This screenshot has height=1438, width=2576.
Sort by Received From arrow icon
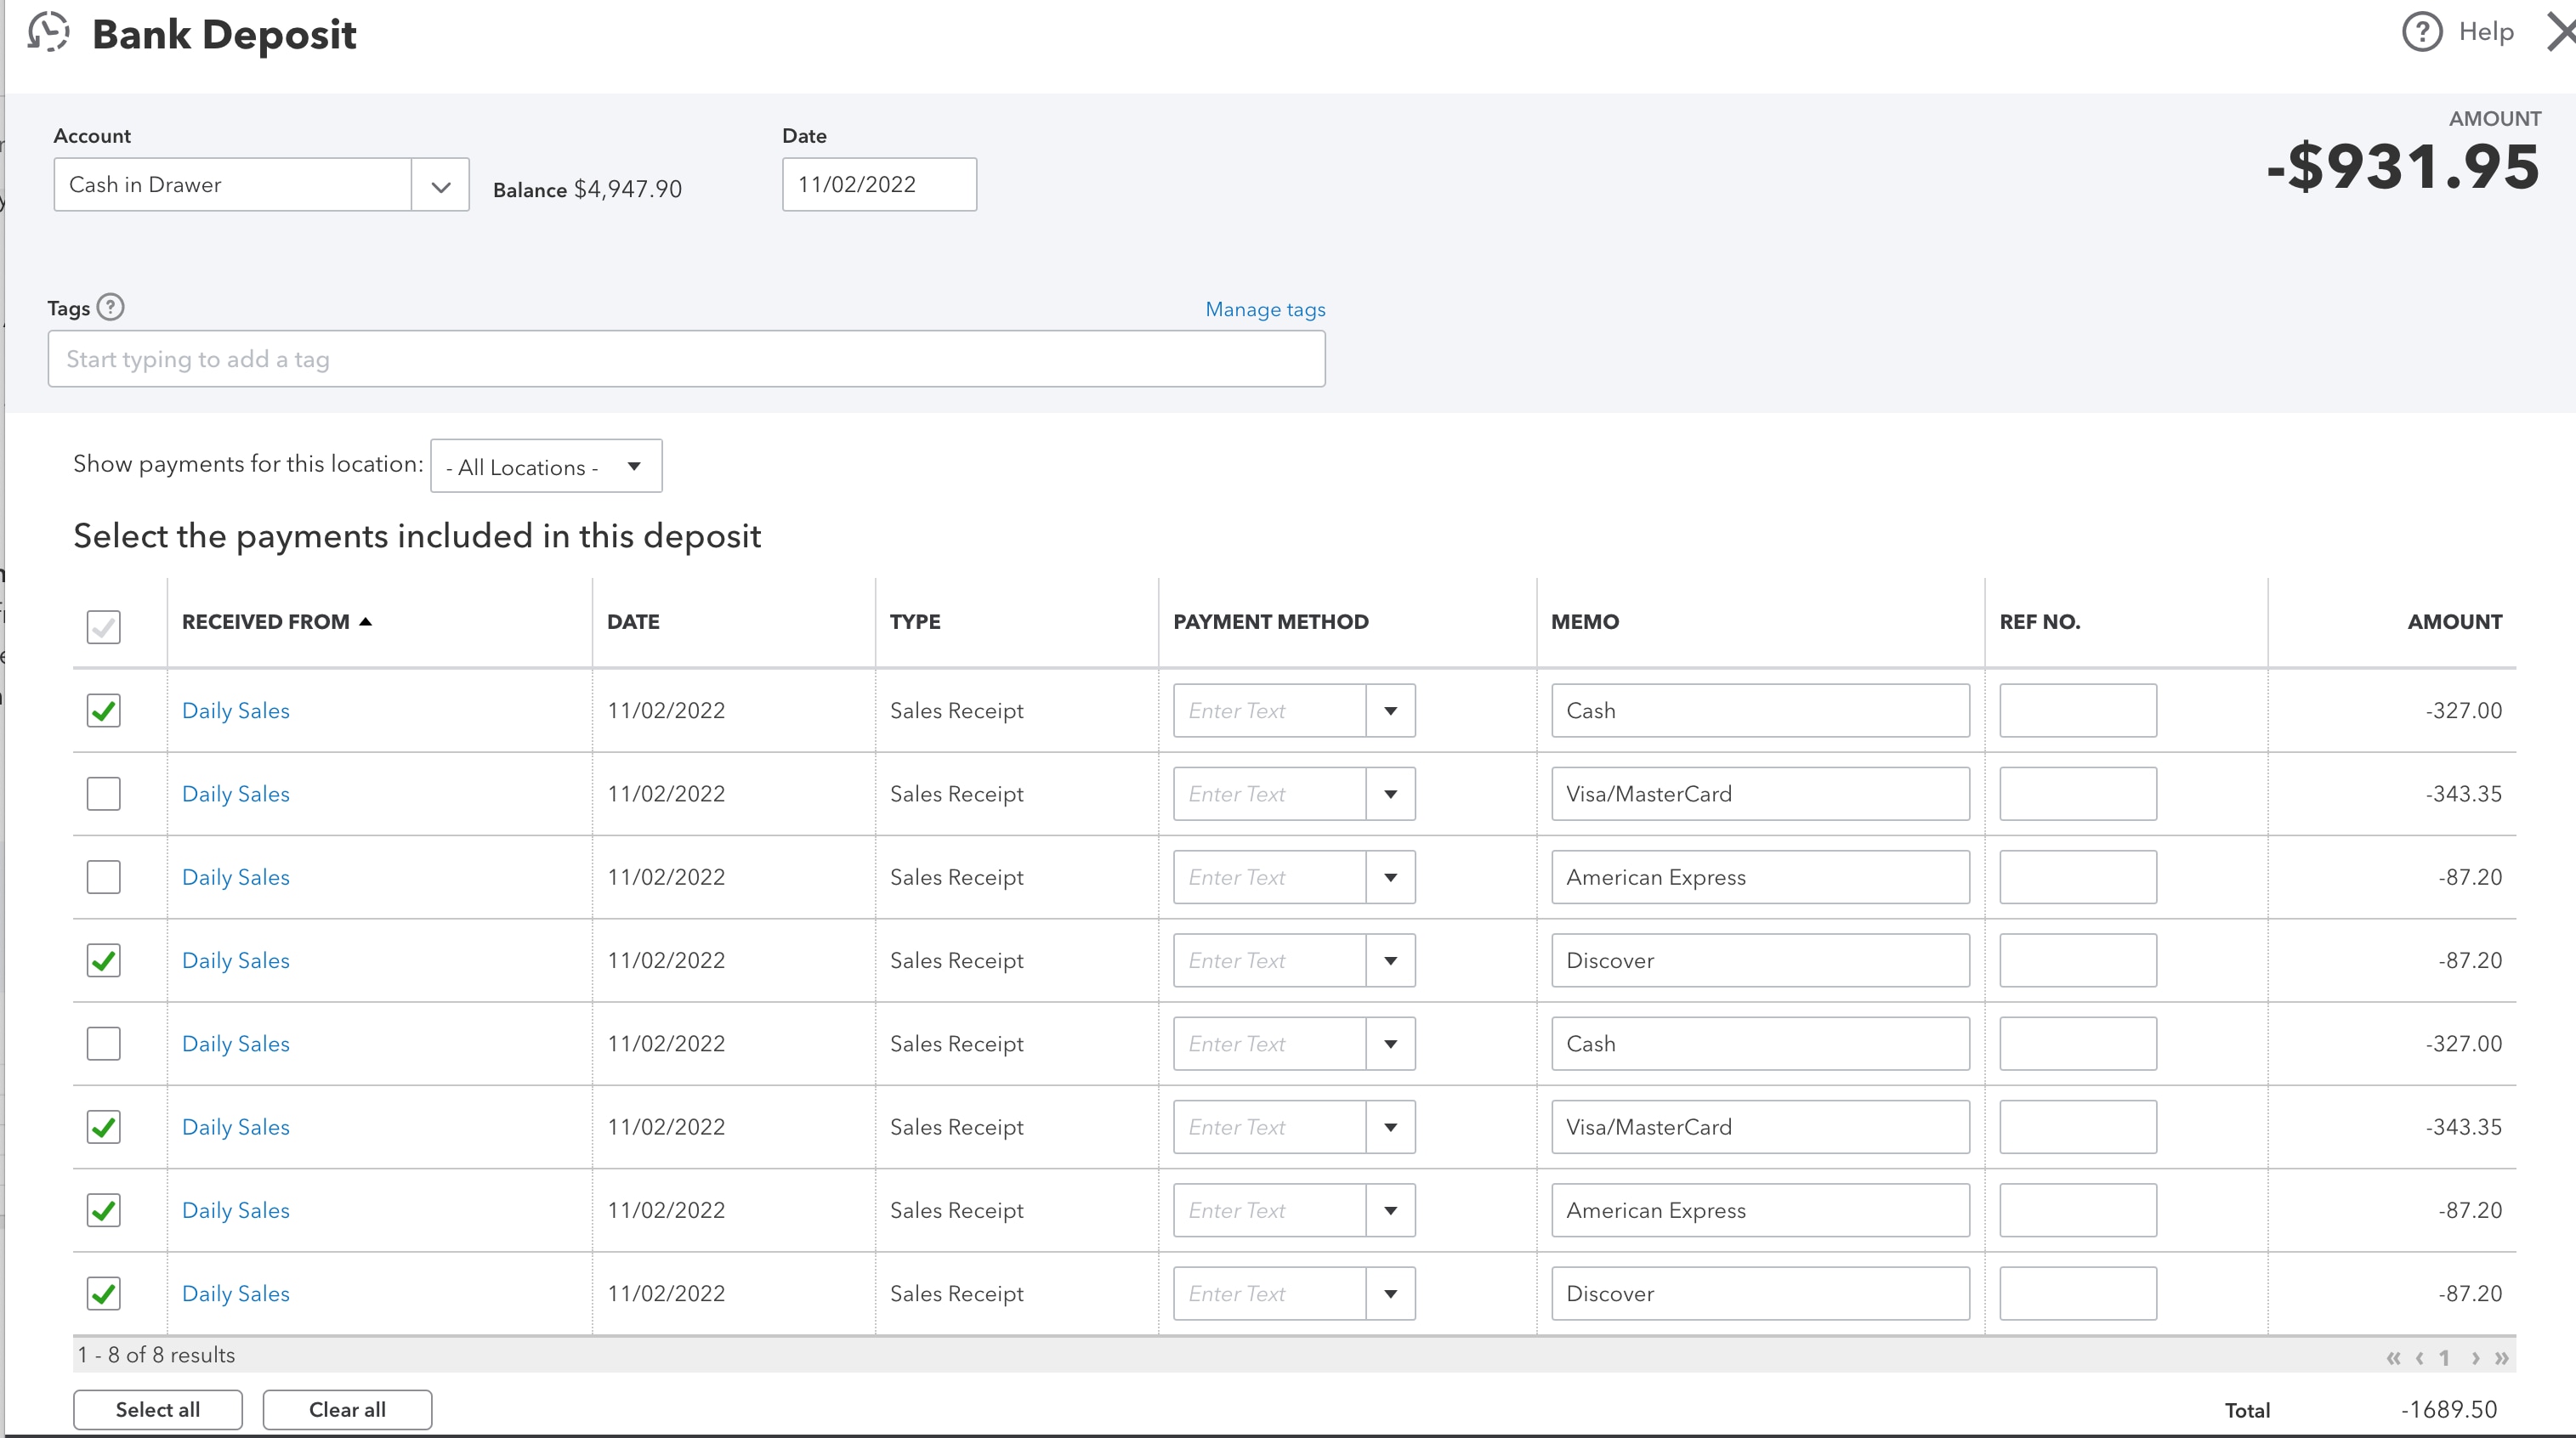click(366, 621)
